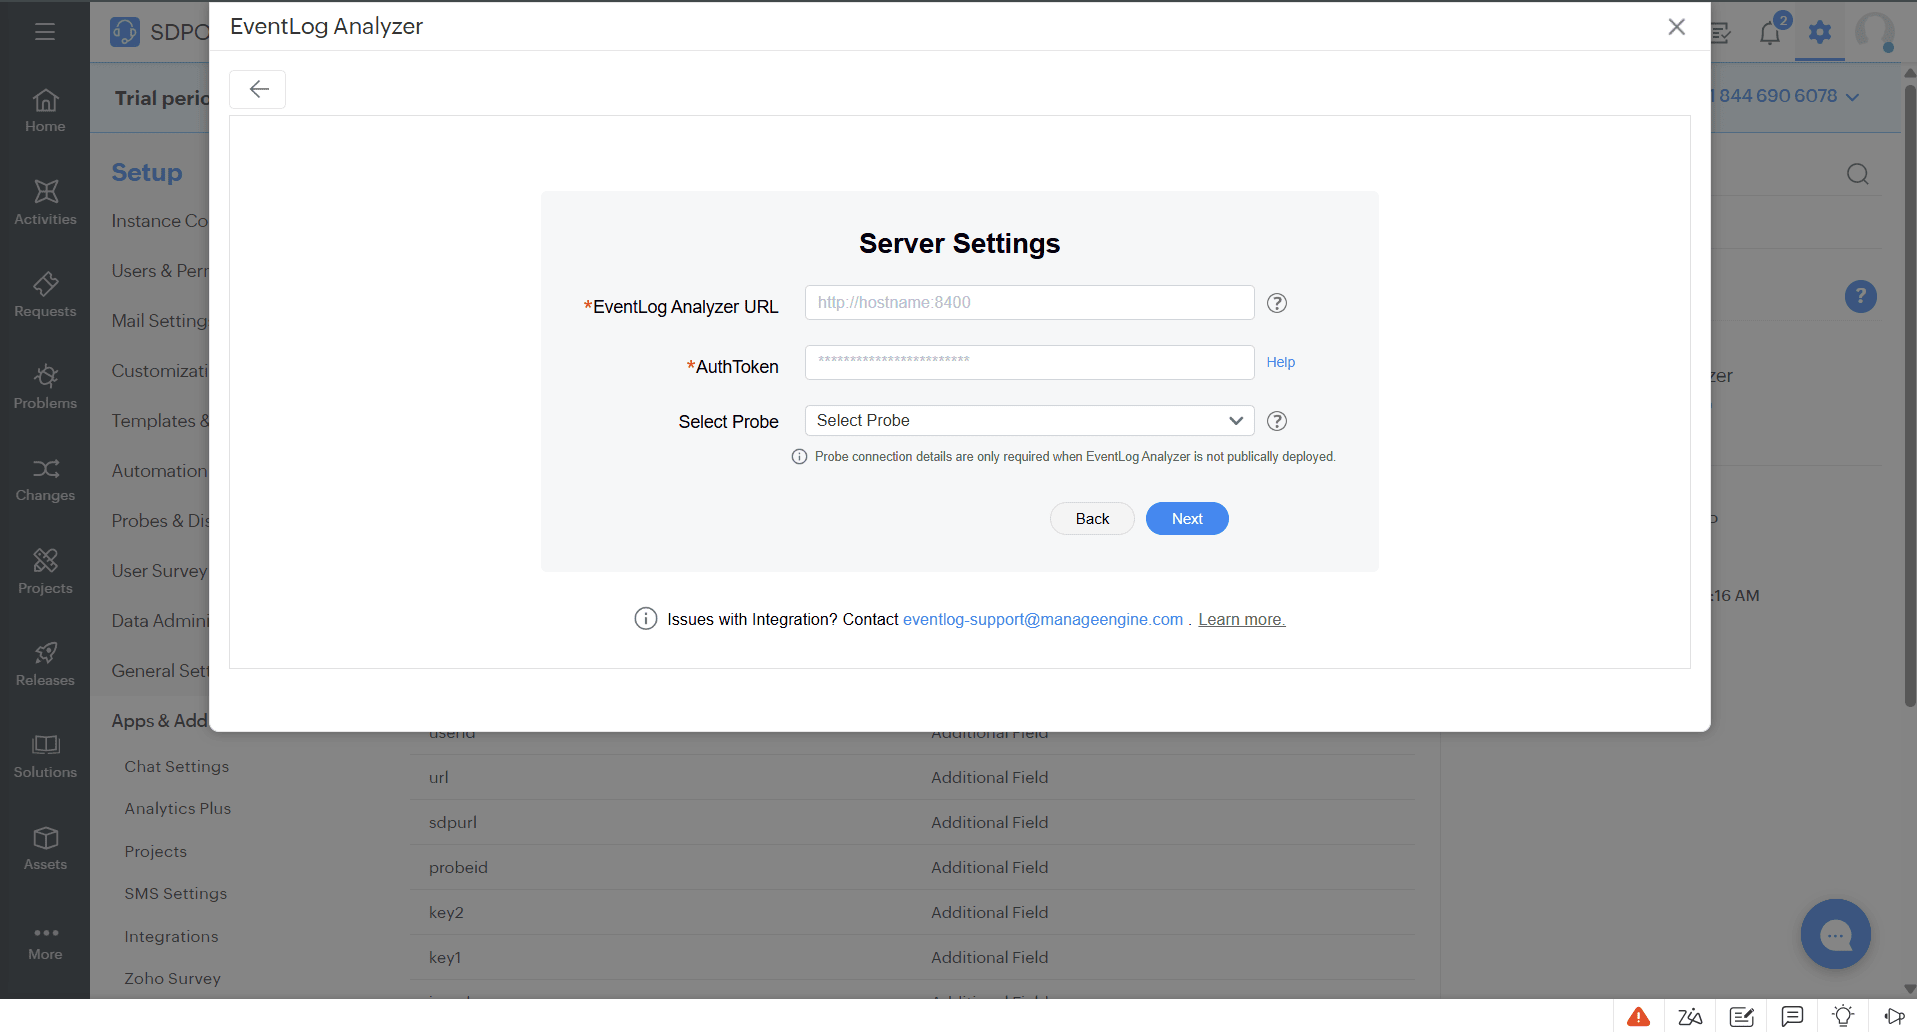Open the search magnifier icon

tap(1858, 174)
